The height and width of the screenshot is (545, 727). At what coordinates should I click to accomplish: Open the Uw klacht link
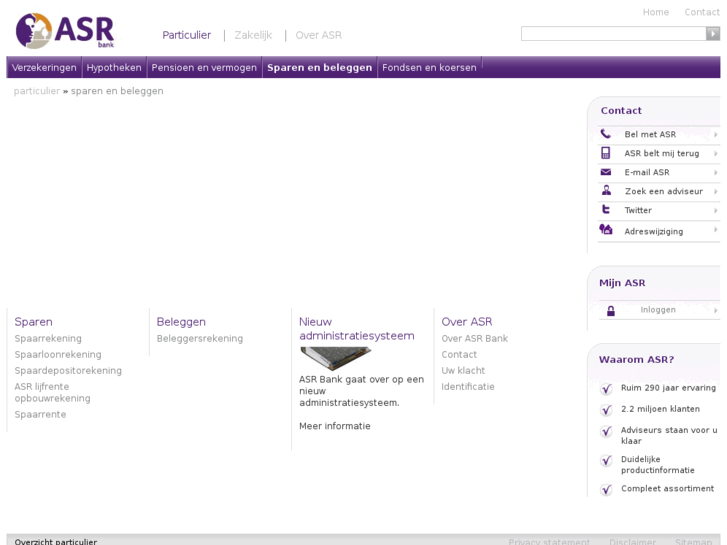pos(463,371)
